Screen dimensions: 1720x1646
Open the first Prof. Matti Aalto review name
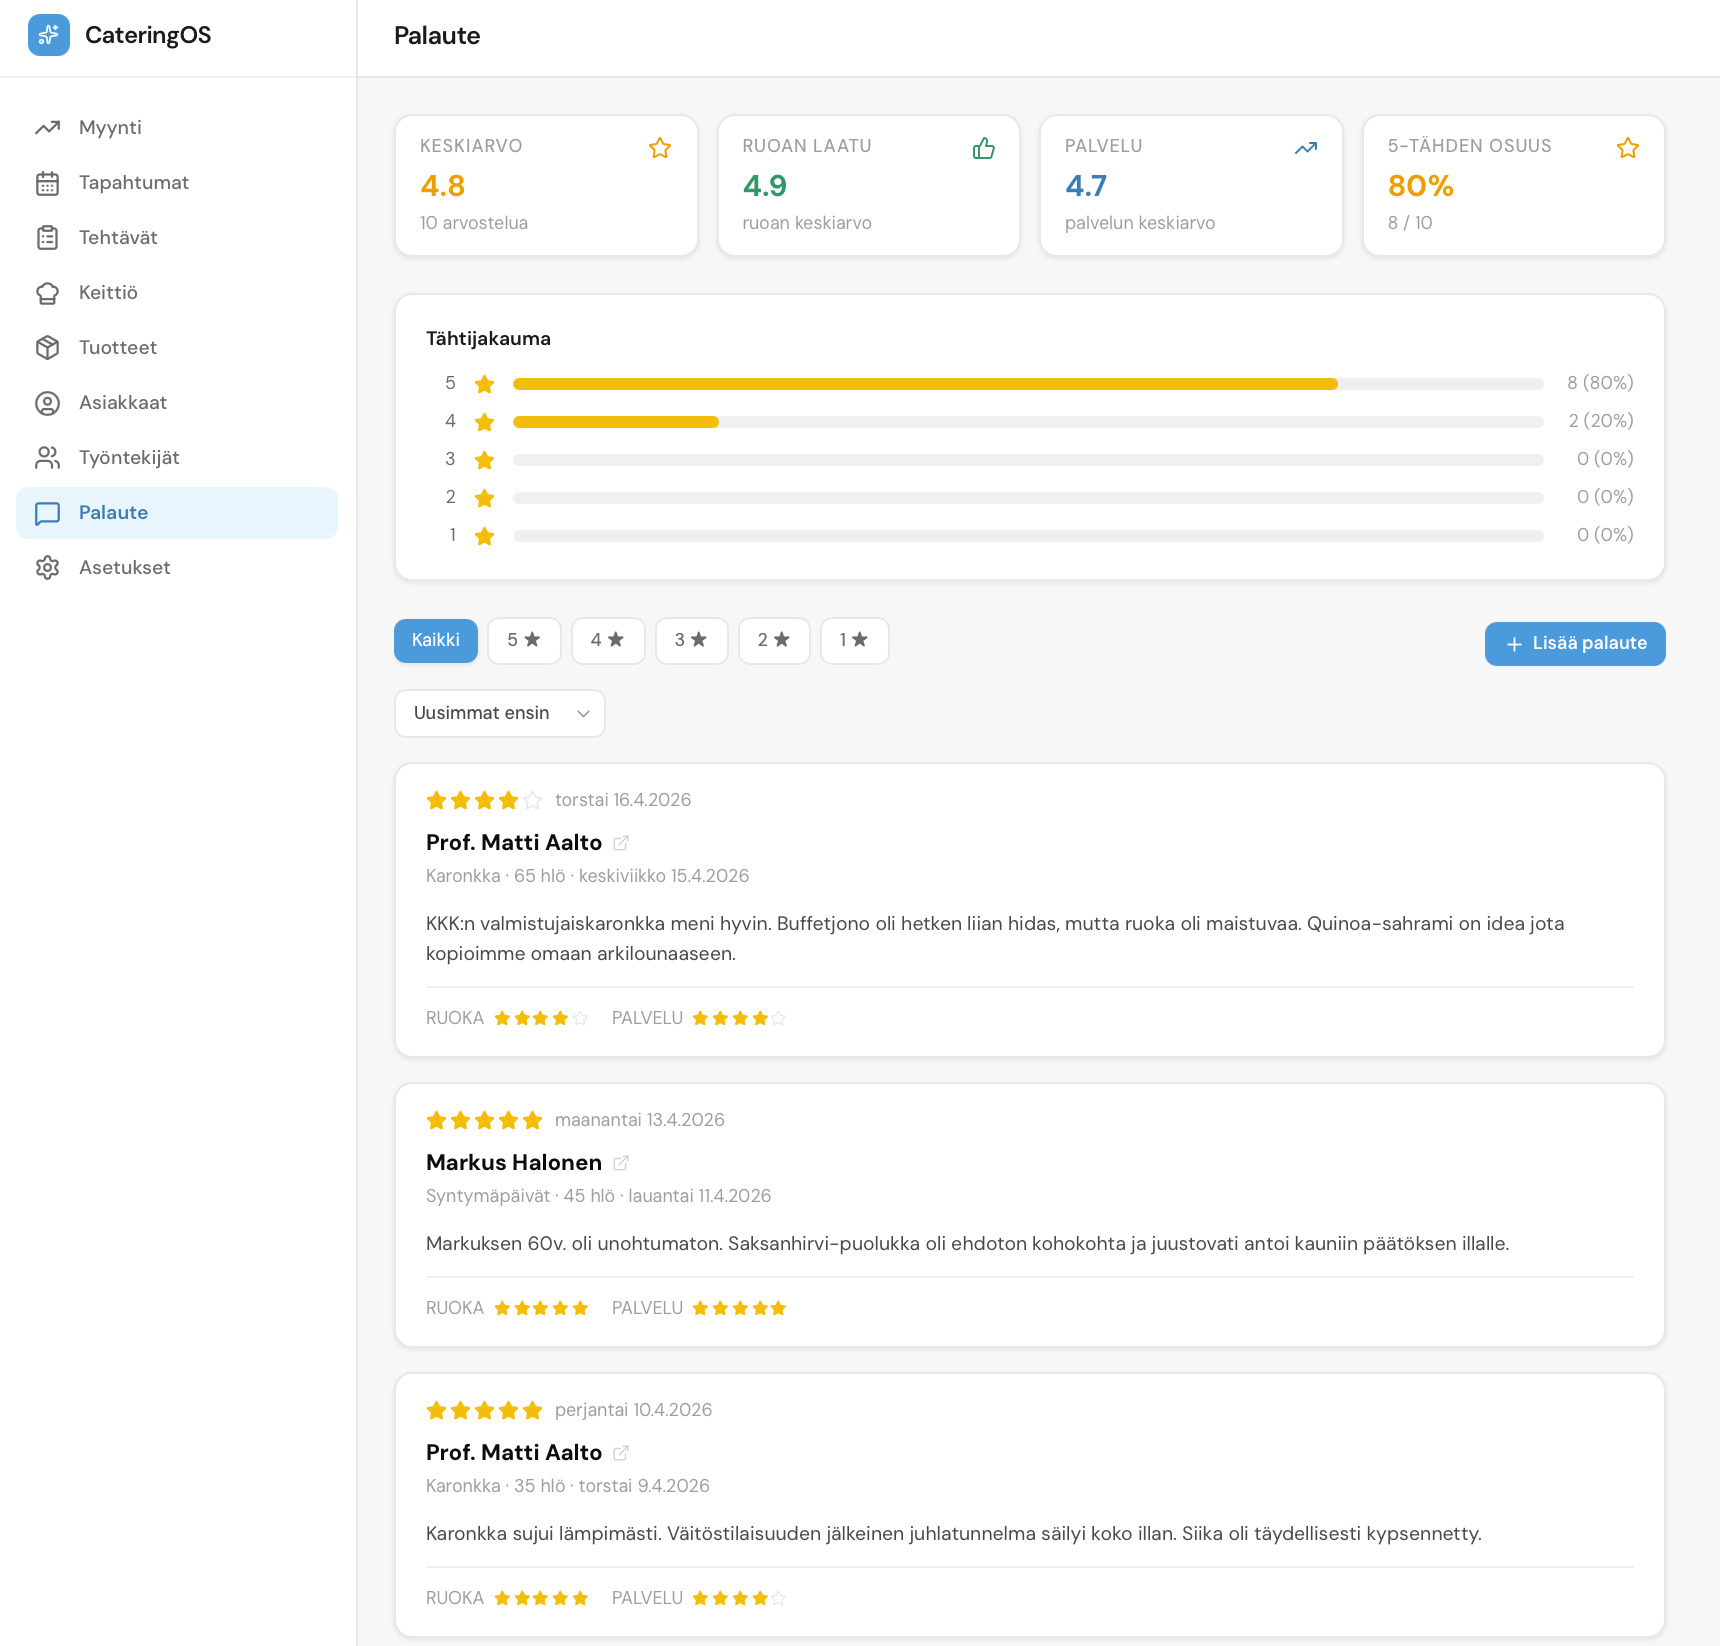(x=514, y=843)
